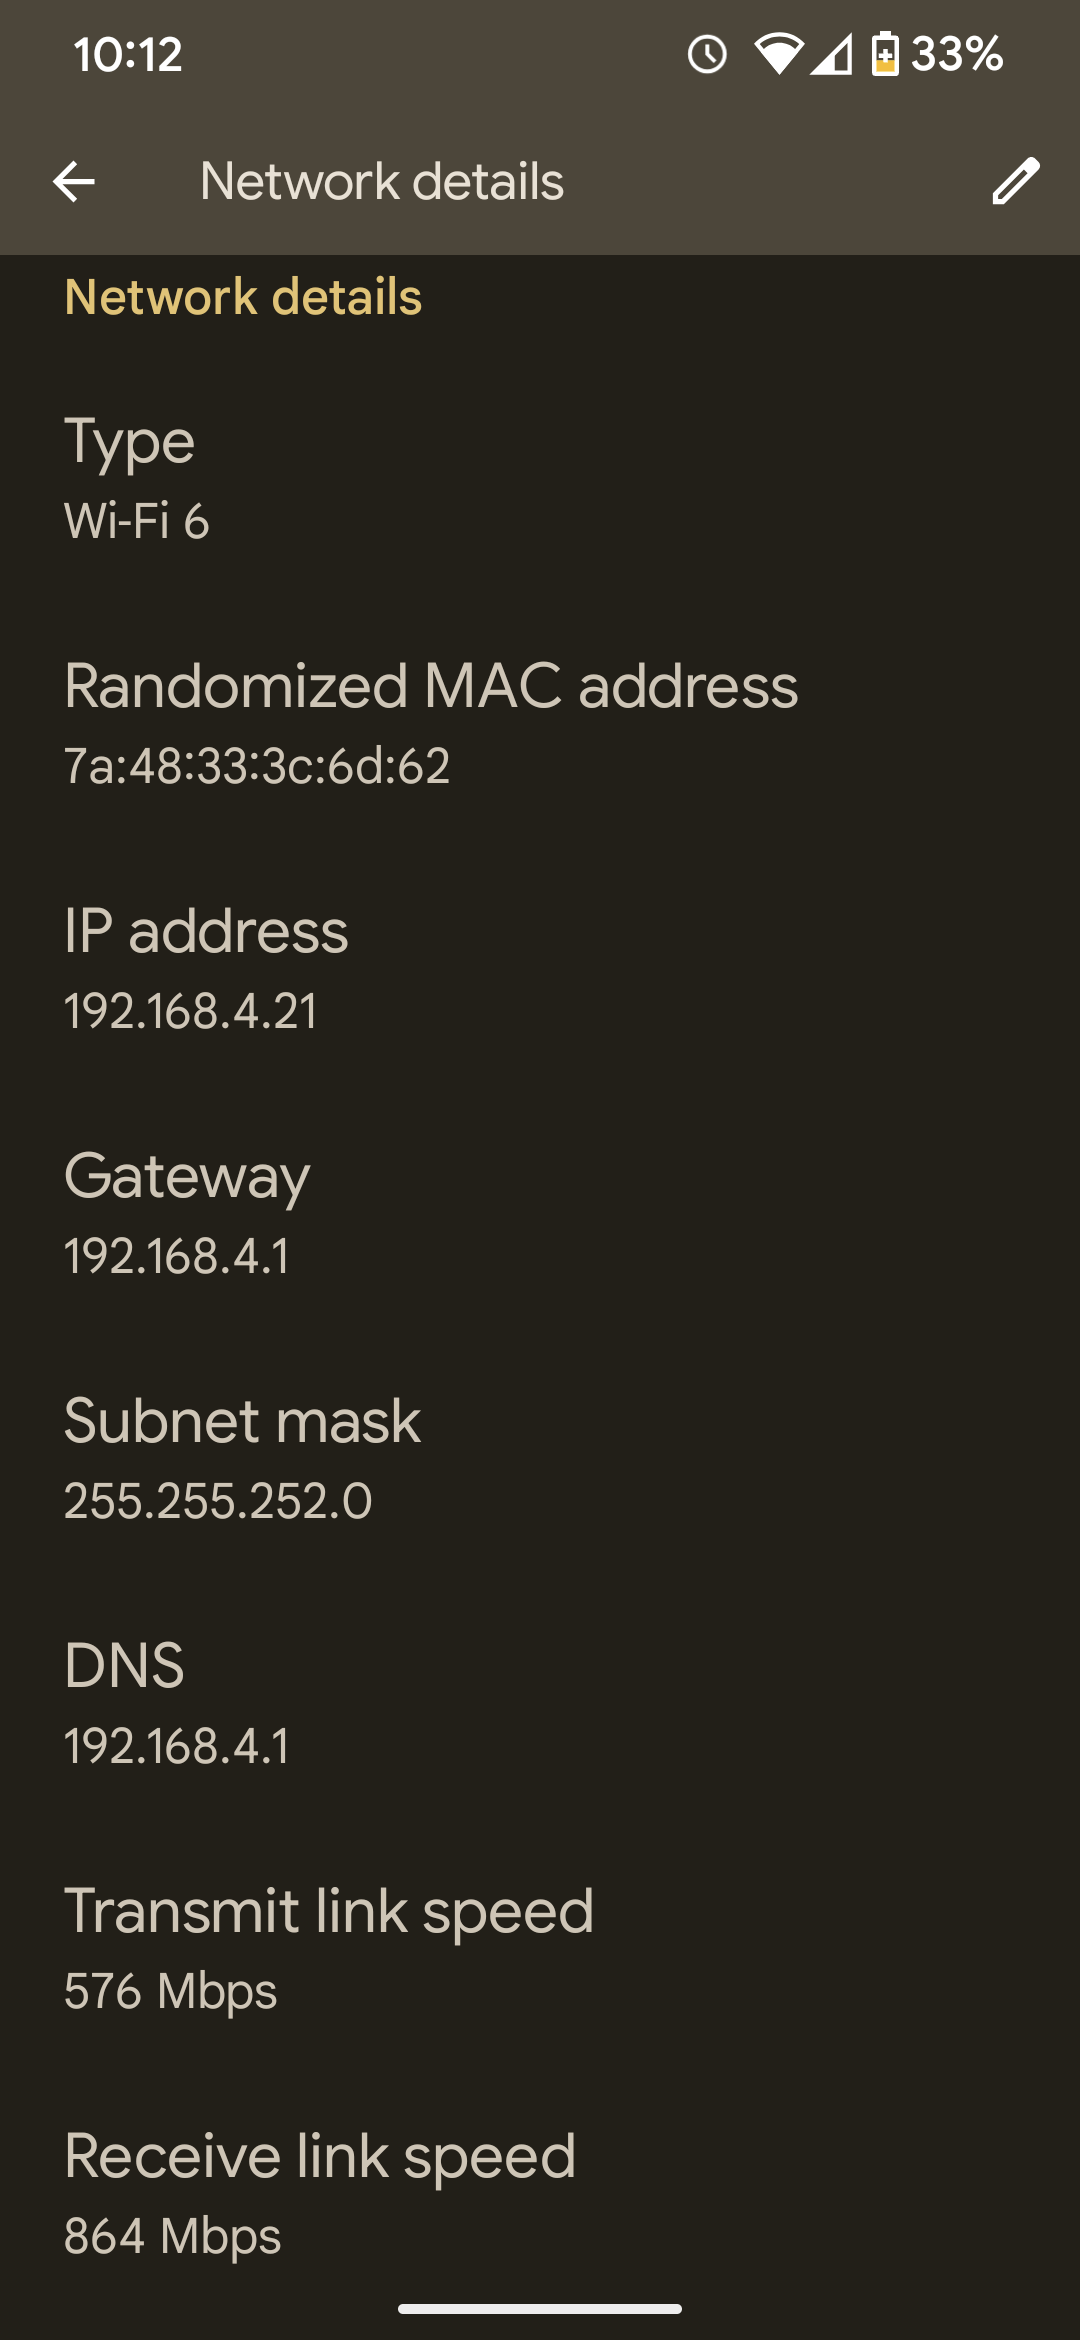Select the Subnet mask row

pyautogui.click(x=540, y=1460)
